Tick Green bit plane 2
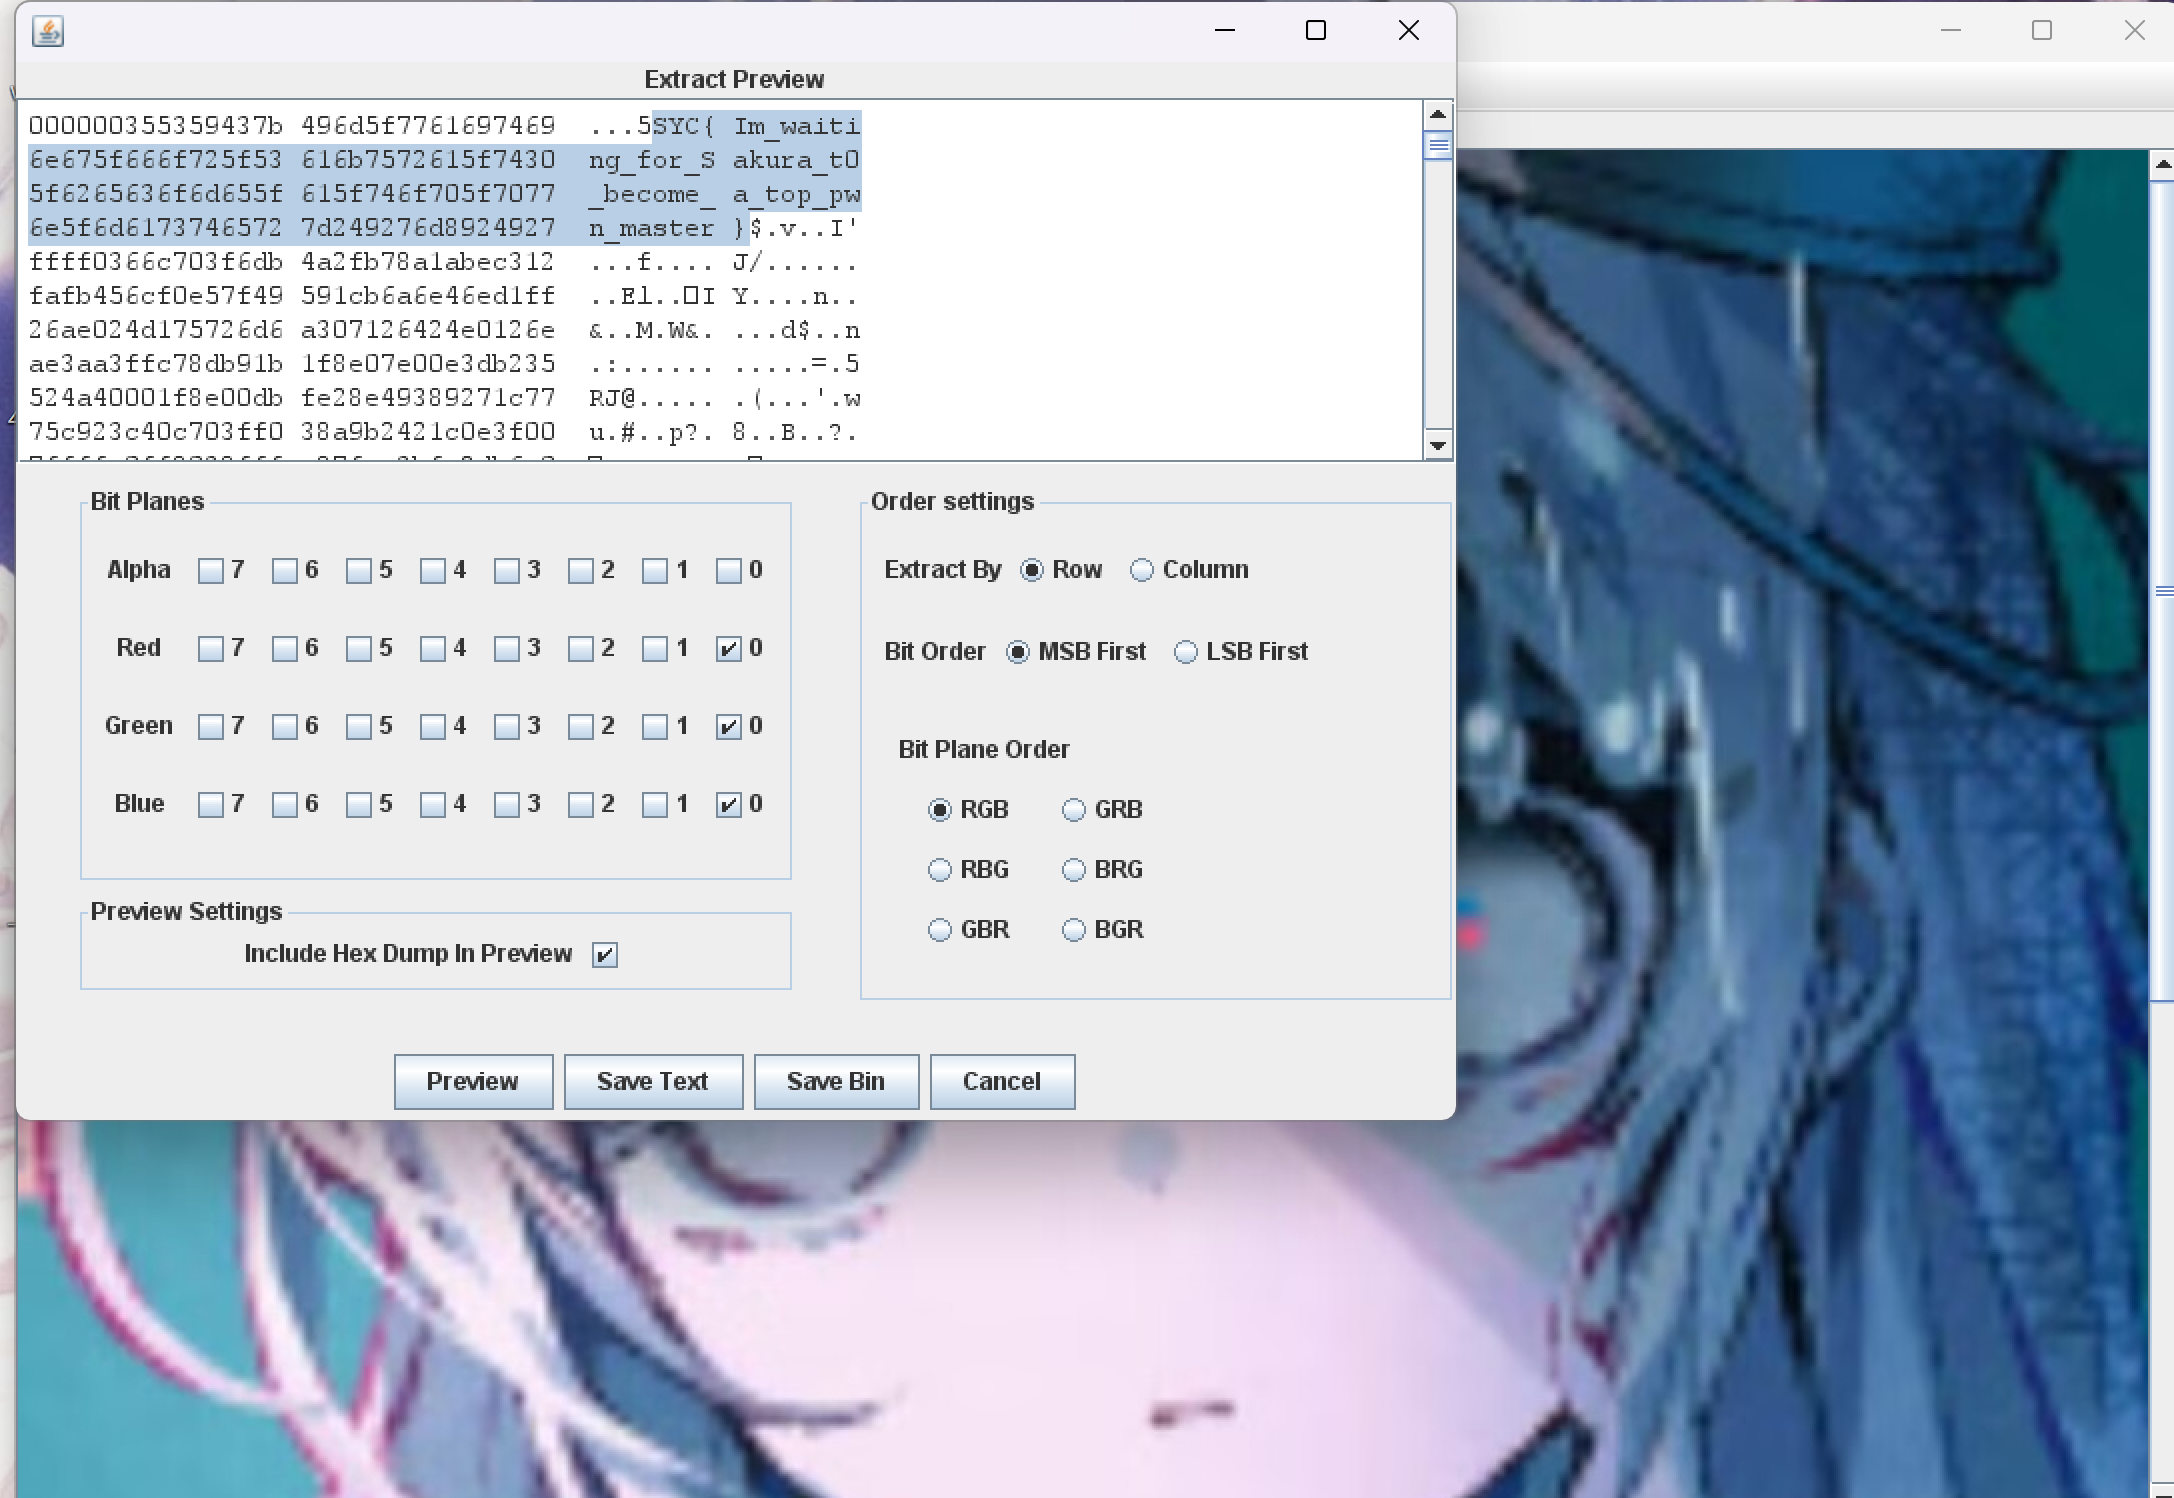This screenshot has width=2174, height=1498. coord(580,727)
